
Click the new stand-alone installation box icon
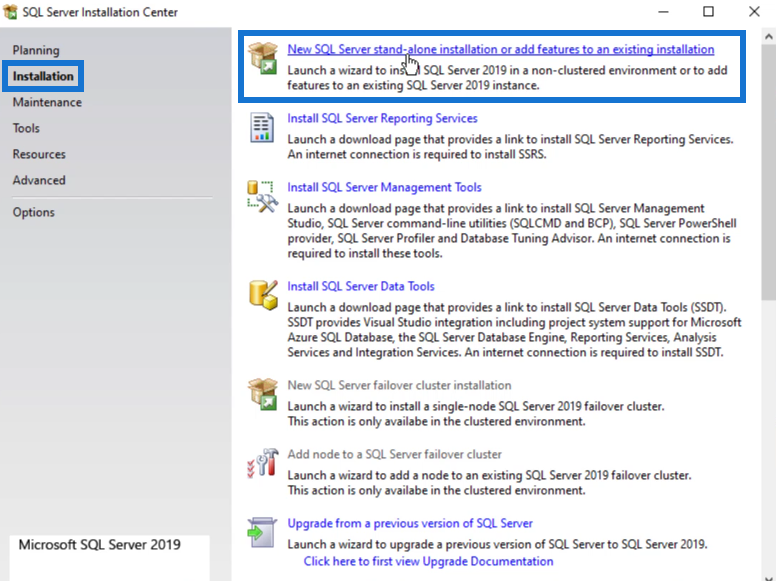tap(263, 58)
